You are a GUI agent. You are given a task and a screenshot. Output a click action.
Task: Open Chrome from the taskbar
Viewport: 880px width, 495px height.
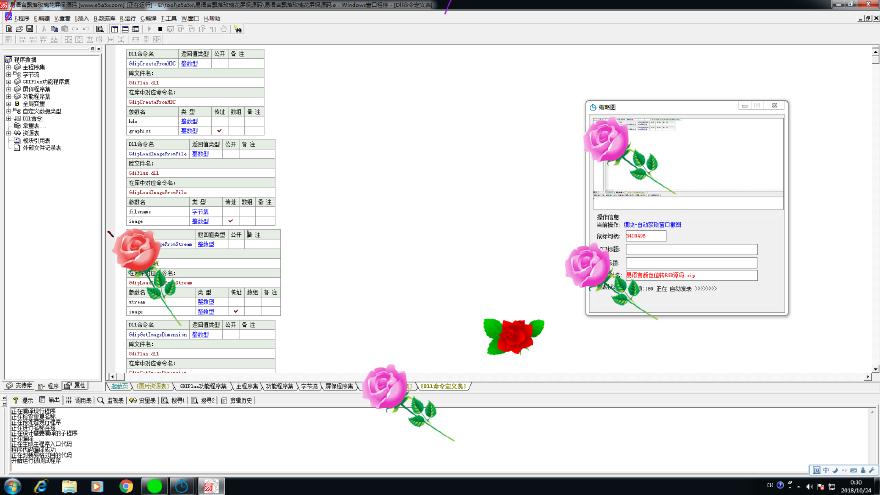(126, 485)
